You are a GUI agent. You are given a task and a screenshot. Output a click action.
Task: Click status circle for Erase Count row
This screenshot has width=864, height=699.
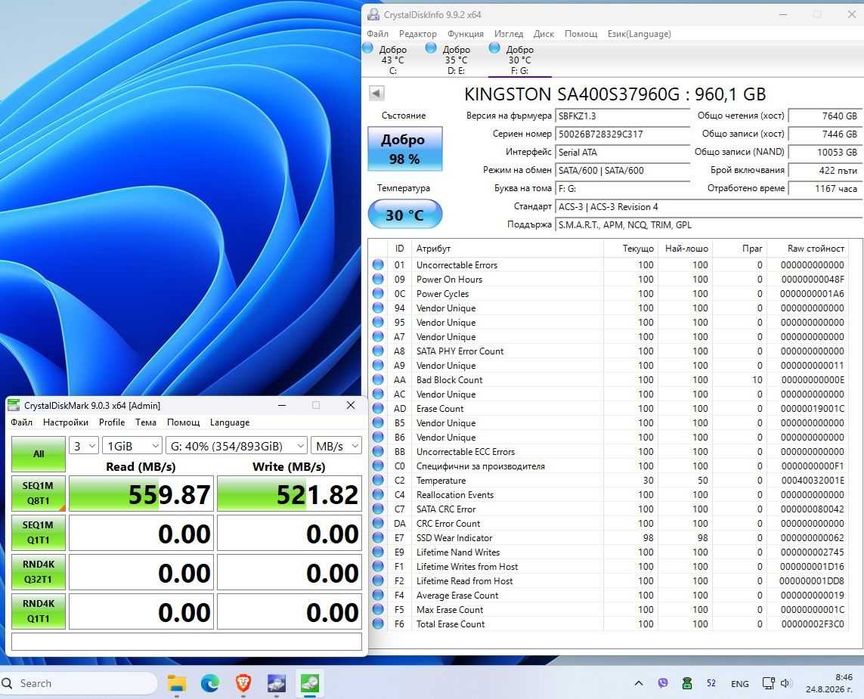[x=378, y=408]
